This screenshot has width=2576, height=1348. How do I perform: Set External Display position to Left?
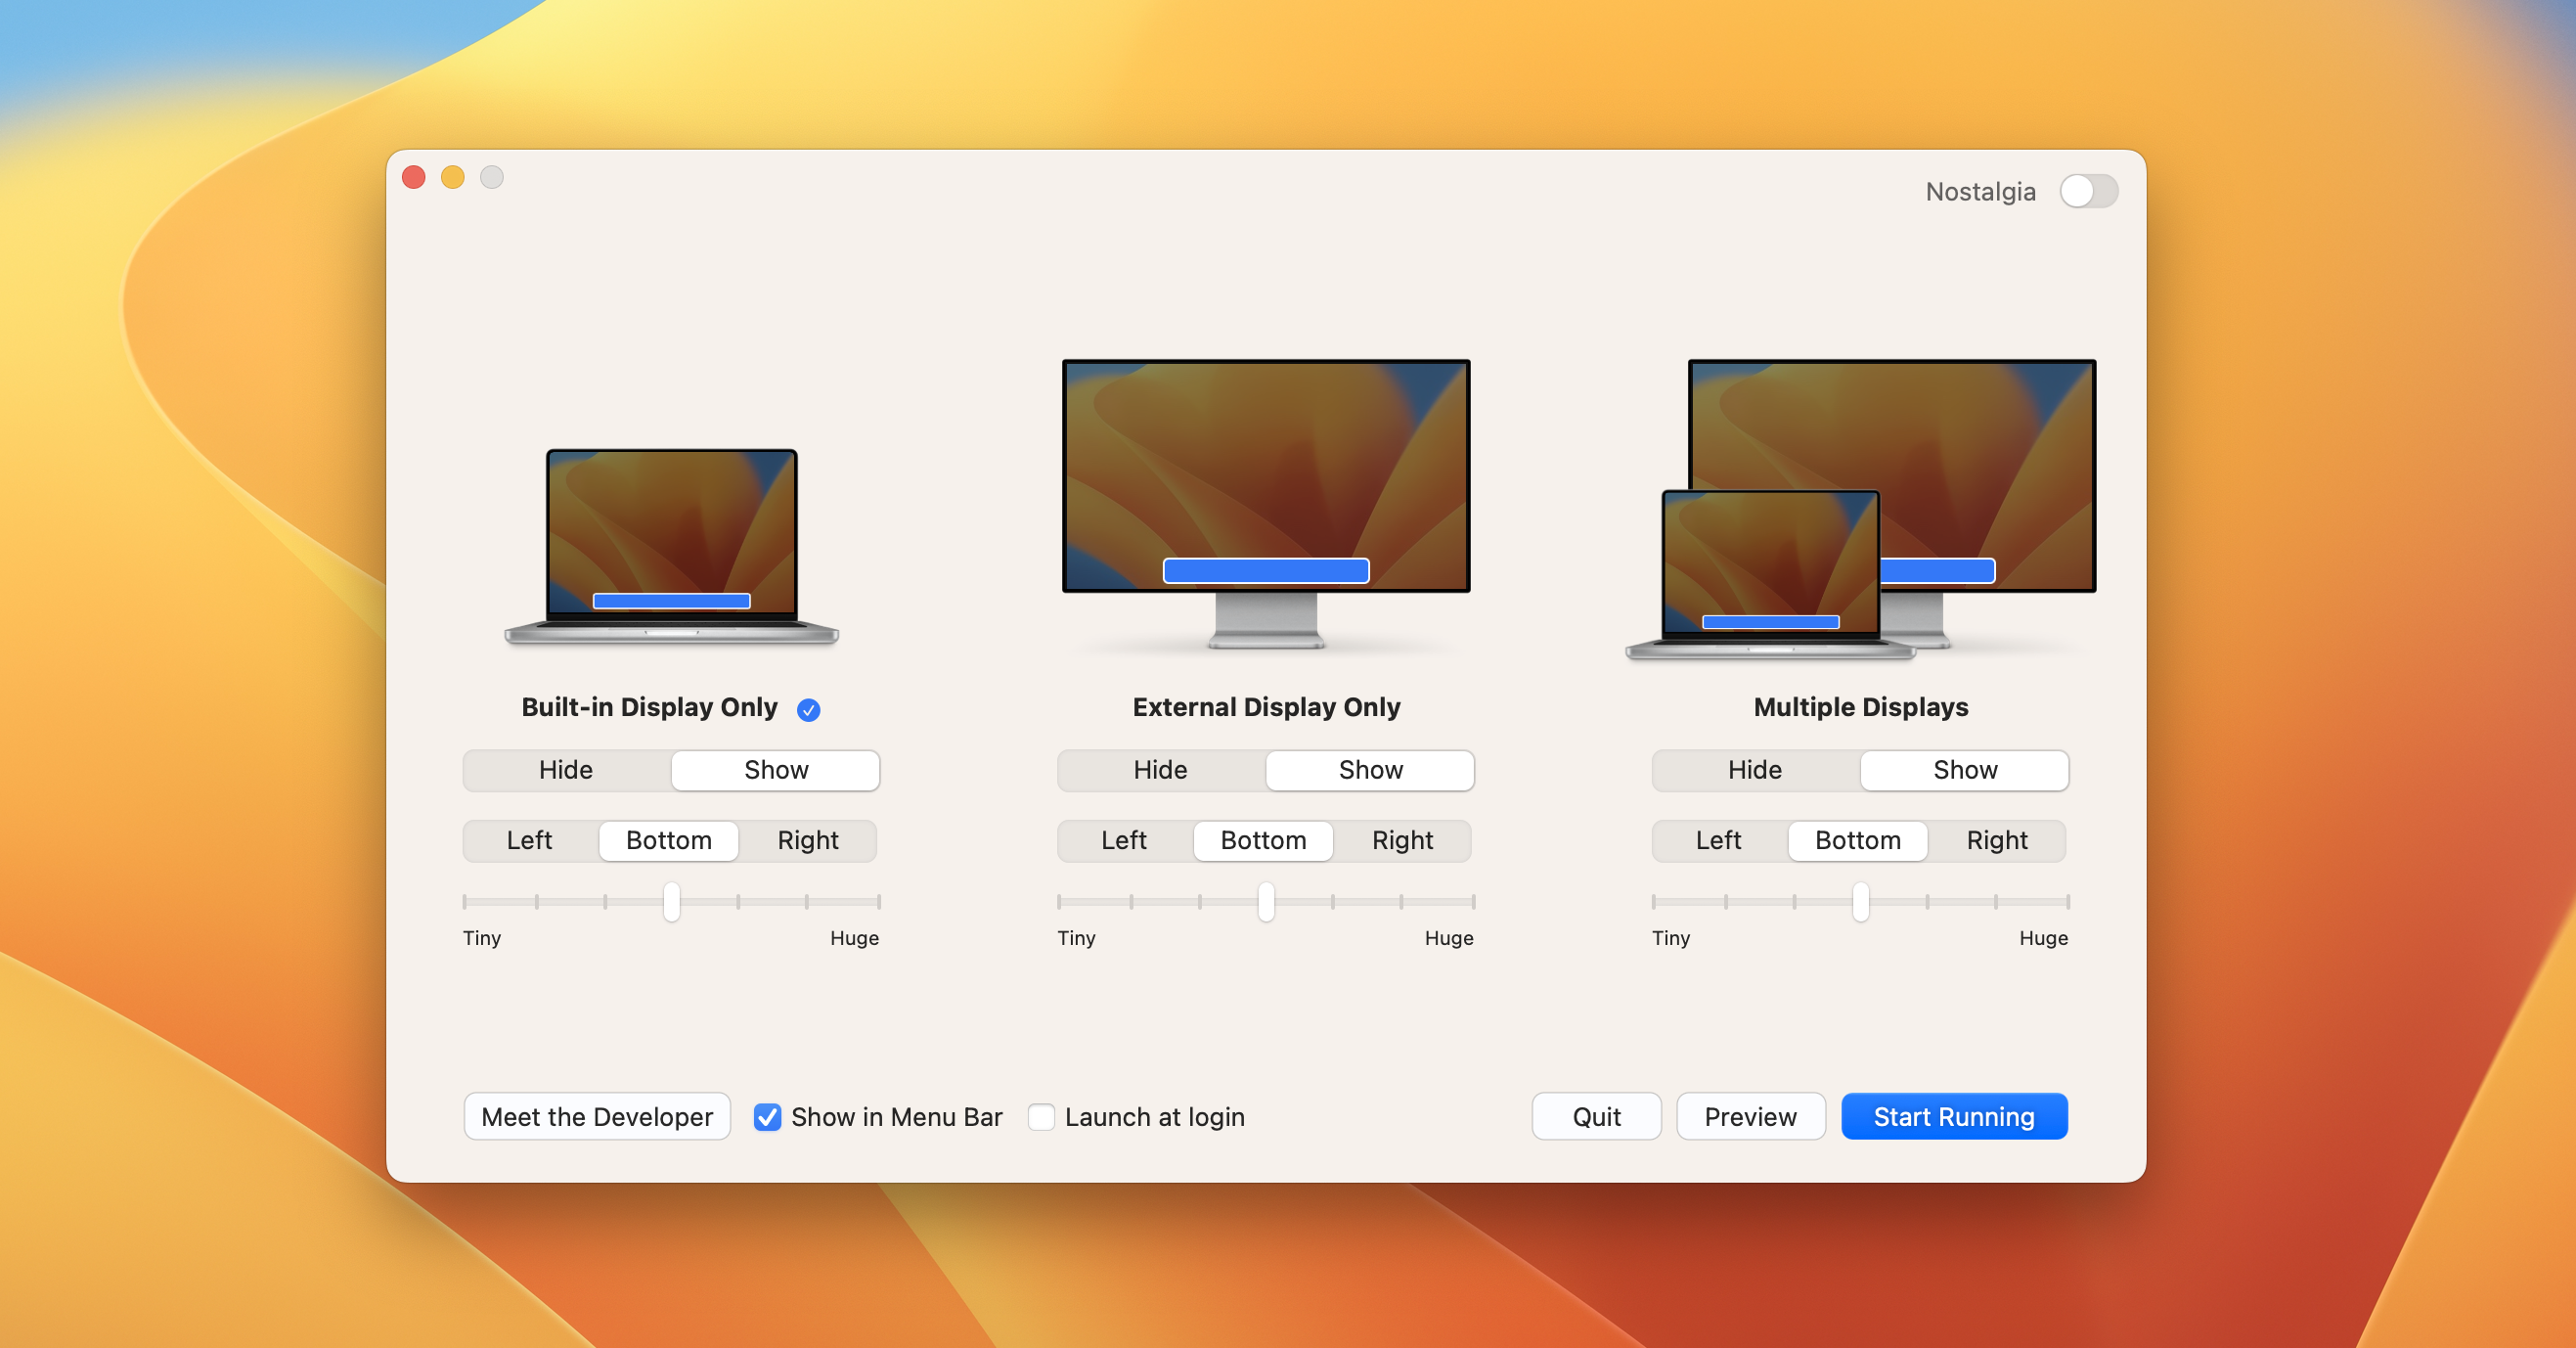pyautogui.click(x=1124, y=840)
